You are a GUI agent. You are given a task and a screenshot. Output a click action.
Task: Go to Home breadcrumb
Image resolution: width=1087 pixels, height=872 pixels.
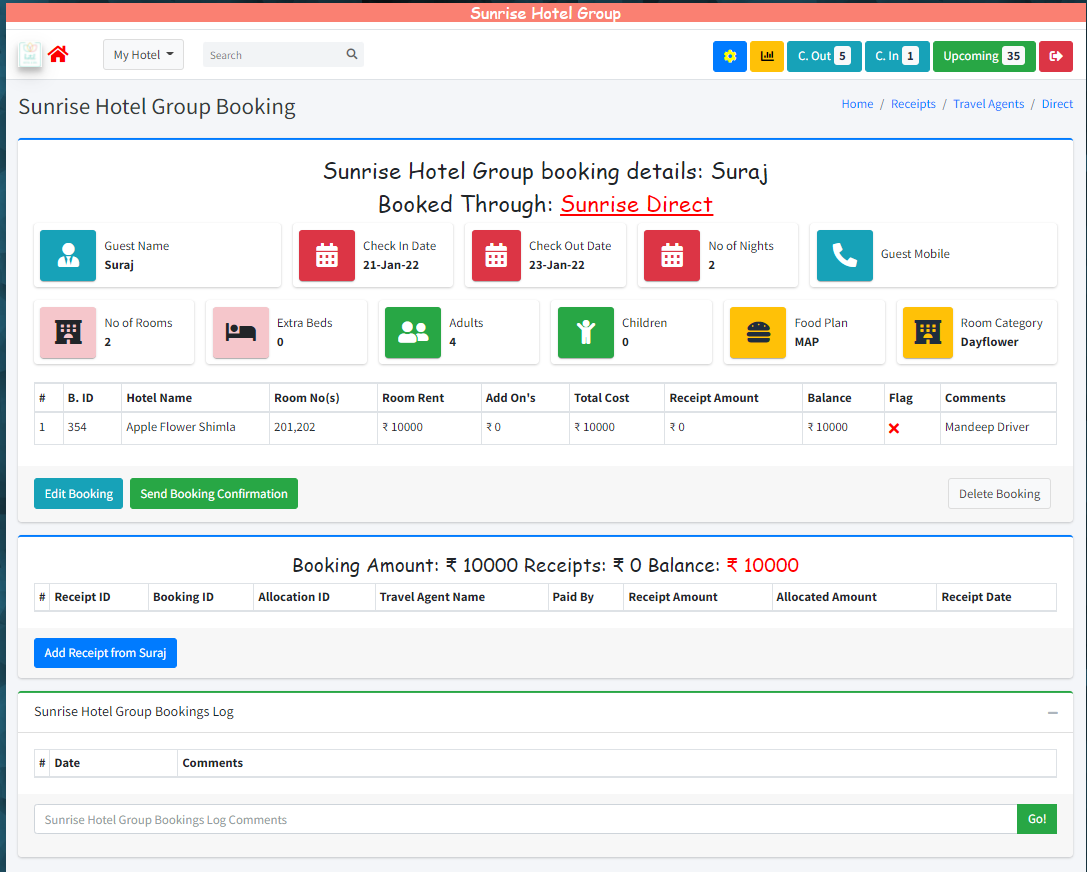click(x=858, y=104)
